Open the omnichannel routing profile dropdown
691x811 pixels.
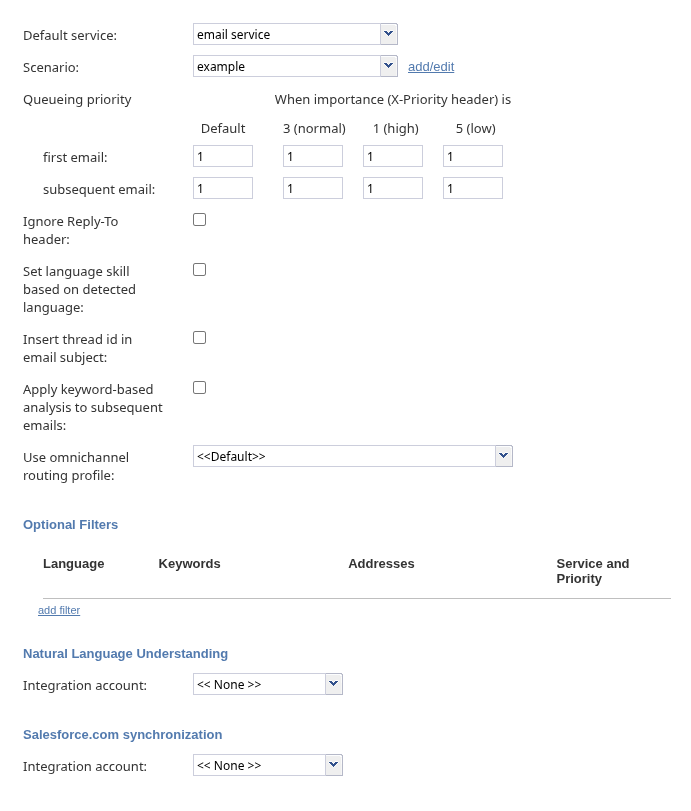click(x=352, y=457)
